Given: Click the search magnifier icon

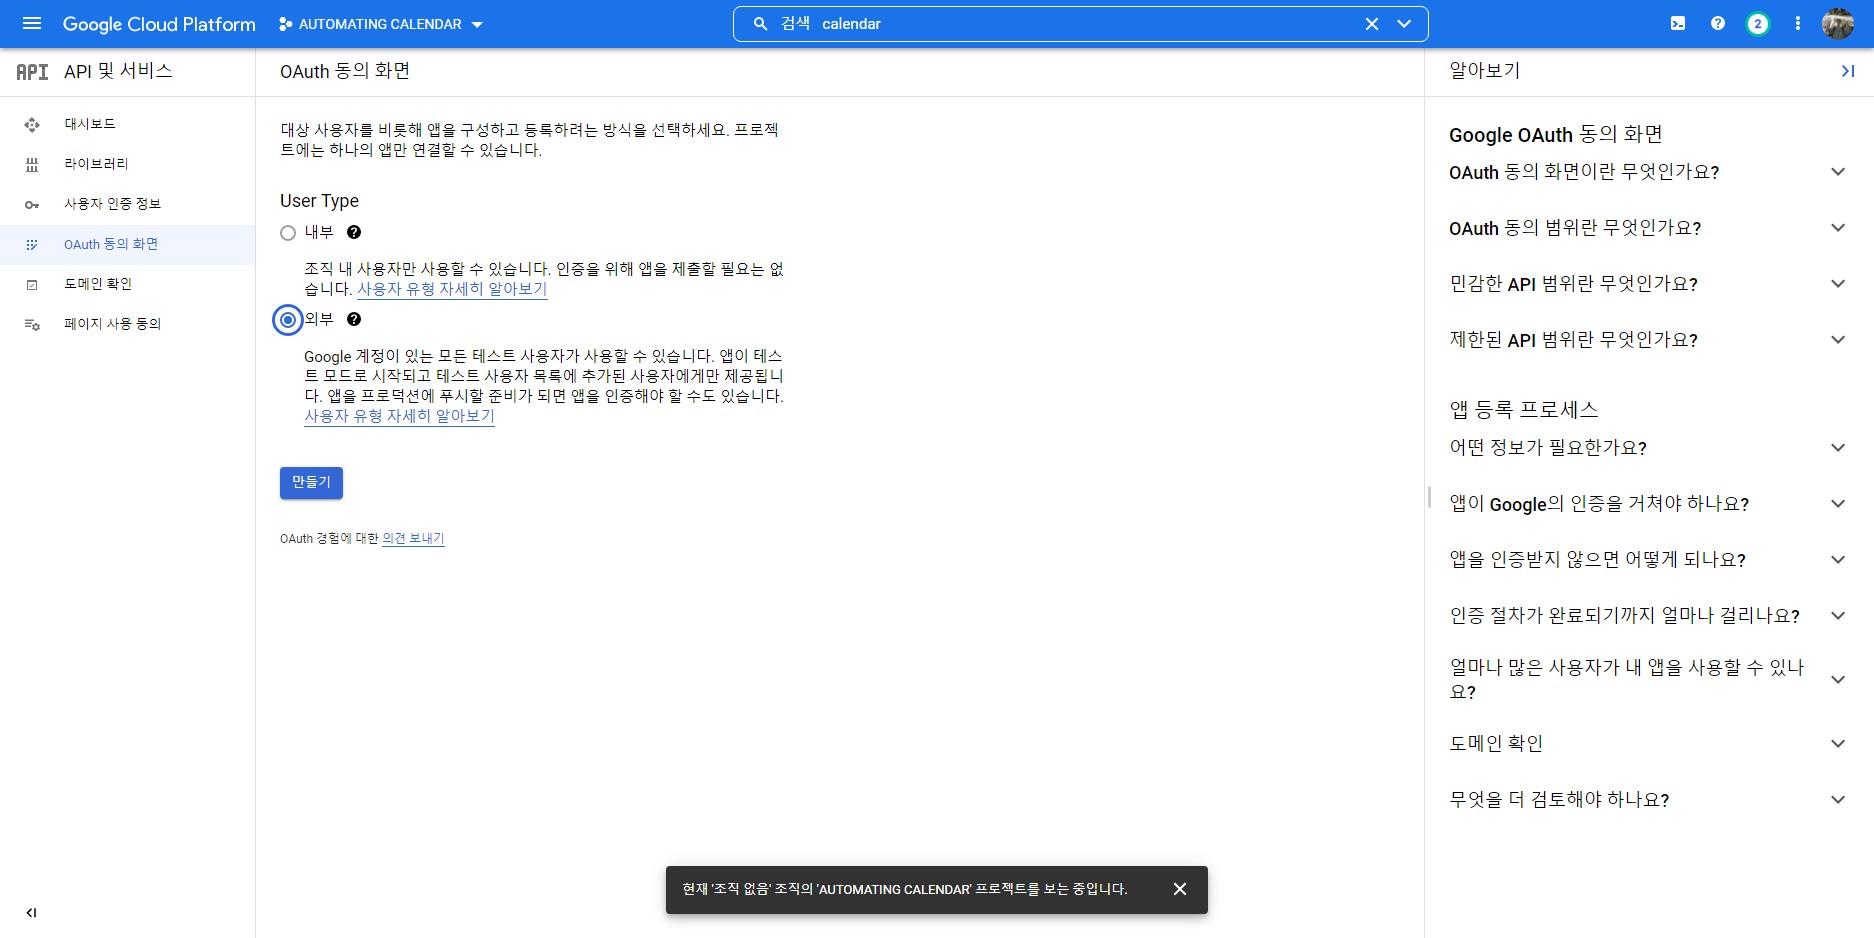Looking at the screenshot, I should 760,23.
